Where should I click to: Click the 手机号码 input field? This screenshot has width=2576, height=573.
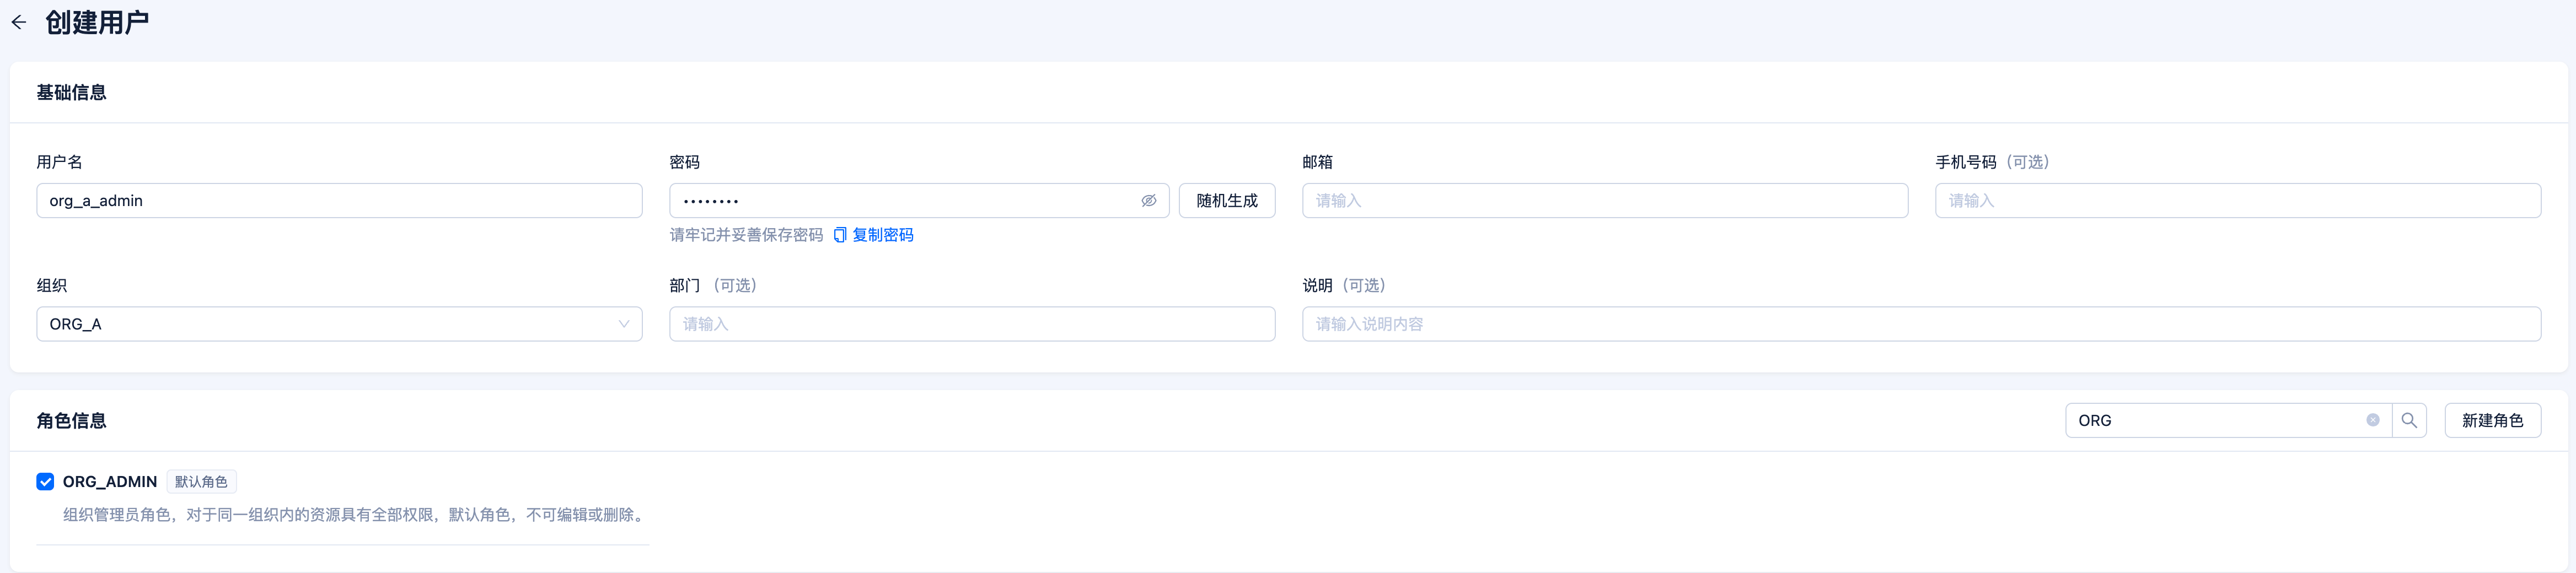2238,201
